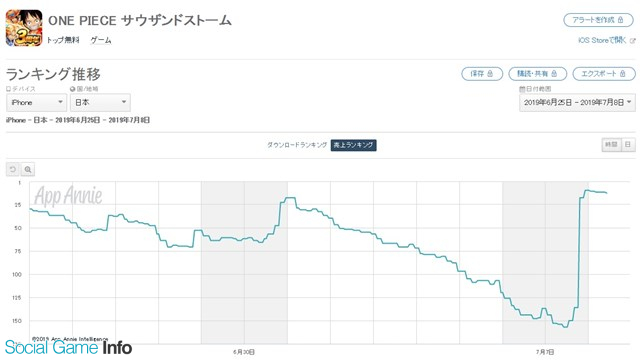The width and height of the screenshot is (640, 360).
Task: Open the 日本 country dropdown
Action: pyautogui.click(x=100, y=102)
